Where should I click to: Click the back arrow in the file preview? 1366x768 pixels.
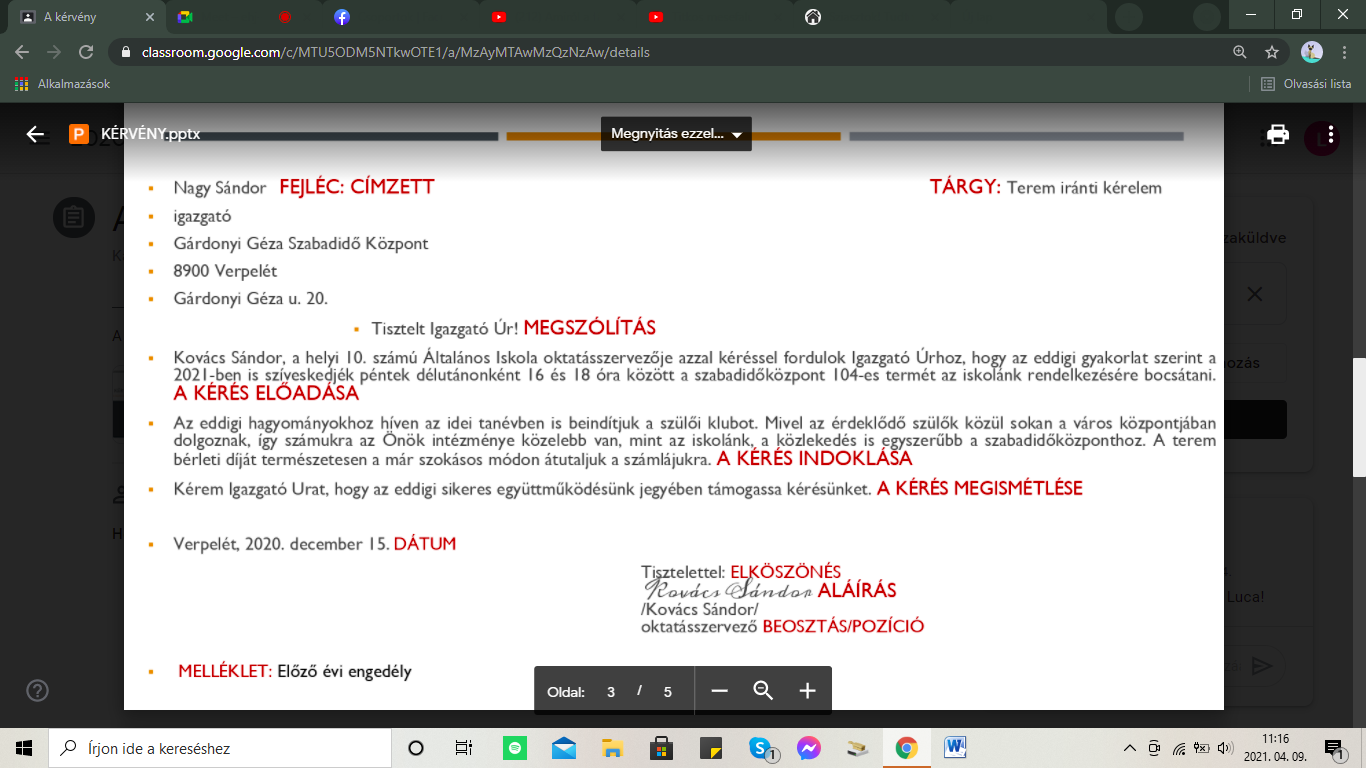click(x=36, y=134)
